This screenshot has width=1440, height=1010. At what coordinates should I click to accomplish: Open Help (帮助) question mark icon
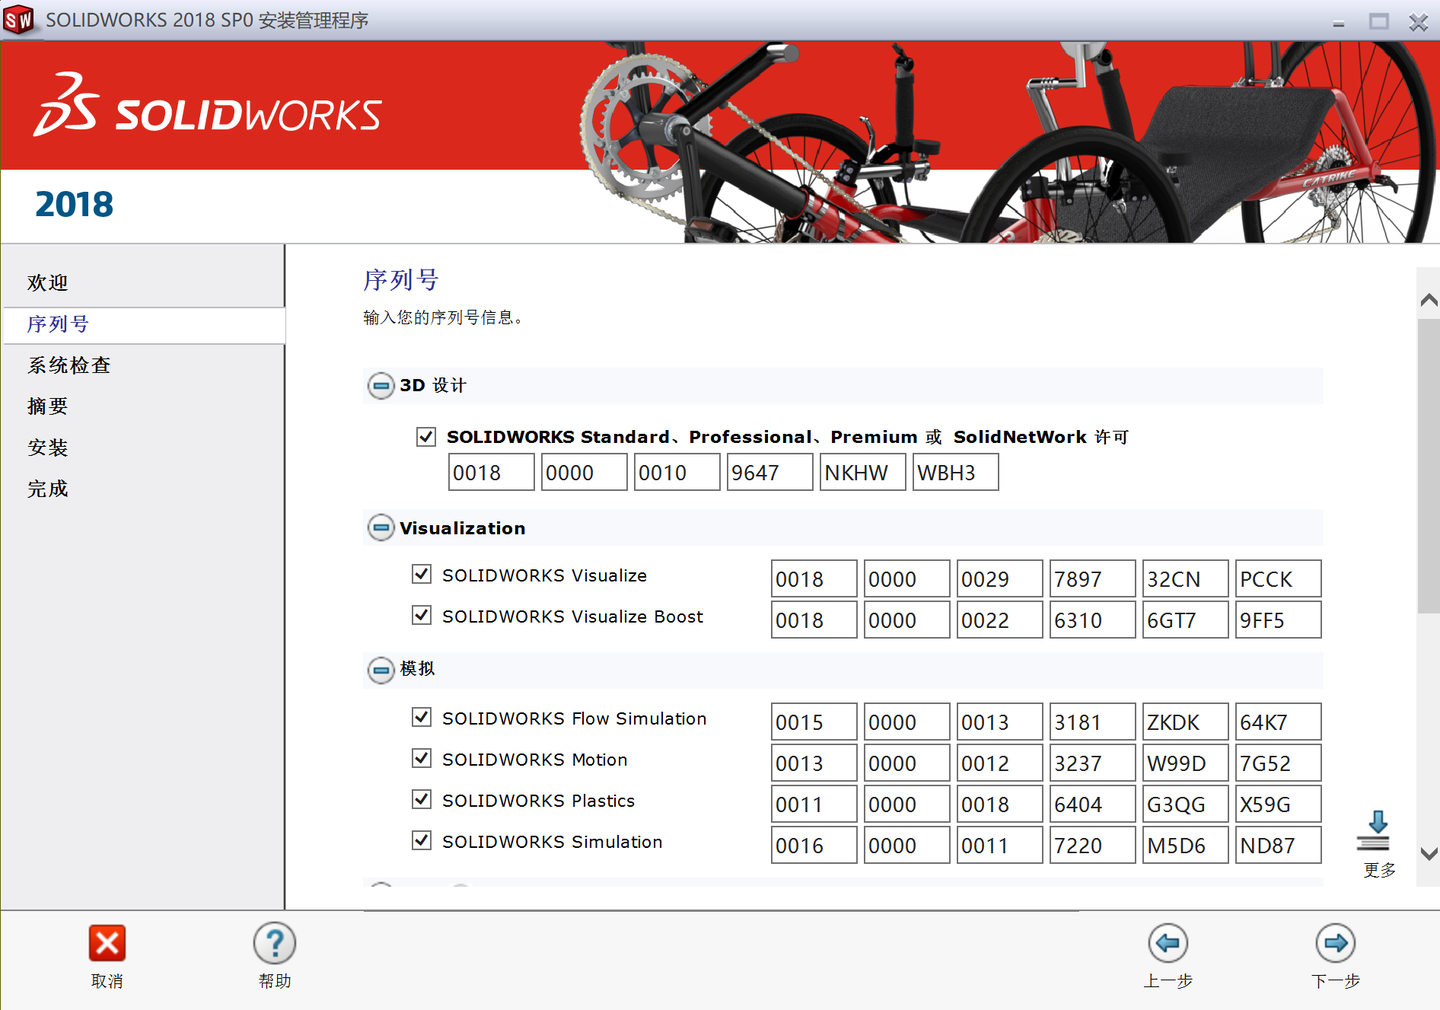pos(274,943)
